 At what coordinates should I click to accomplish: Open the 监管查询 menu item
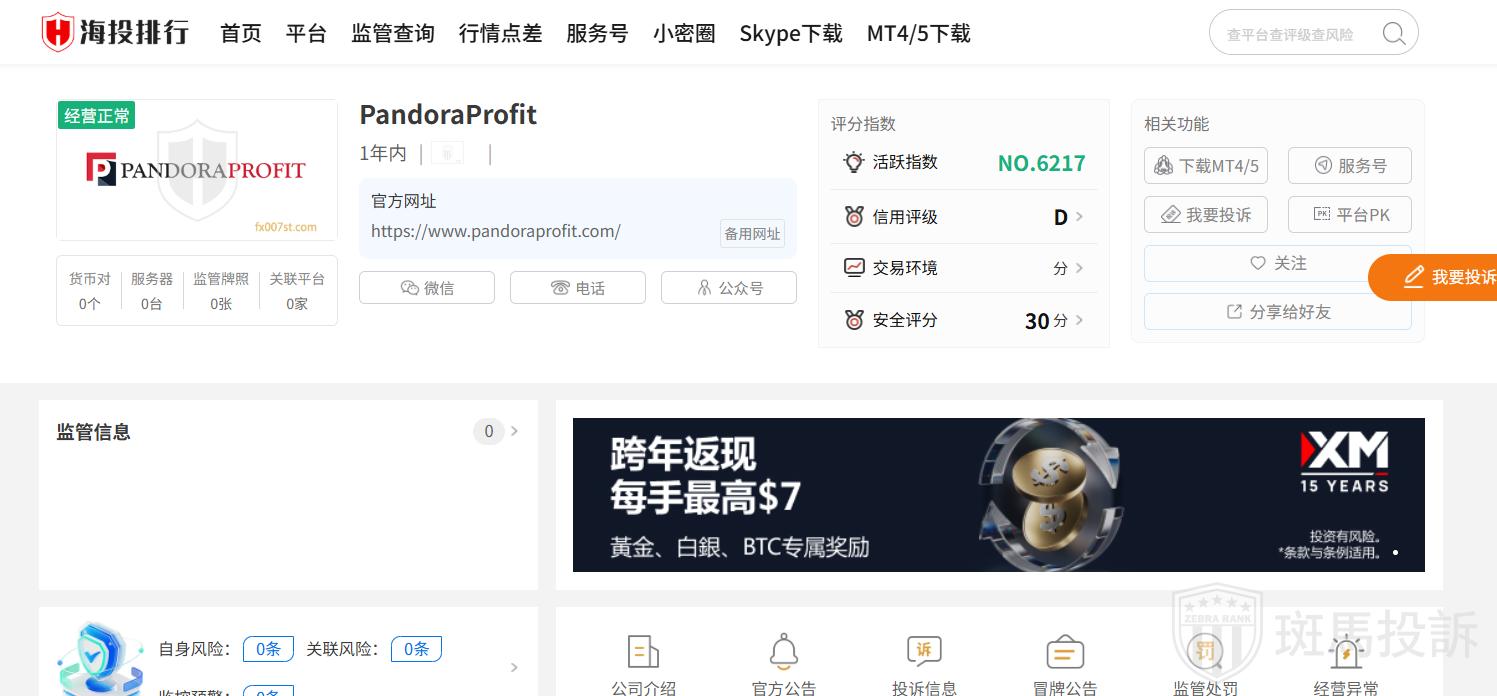[x=393, y=33]
